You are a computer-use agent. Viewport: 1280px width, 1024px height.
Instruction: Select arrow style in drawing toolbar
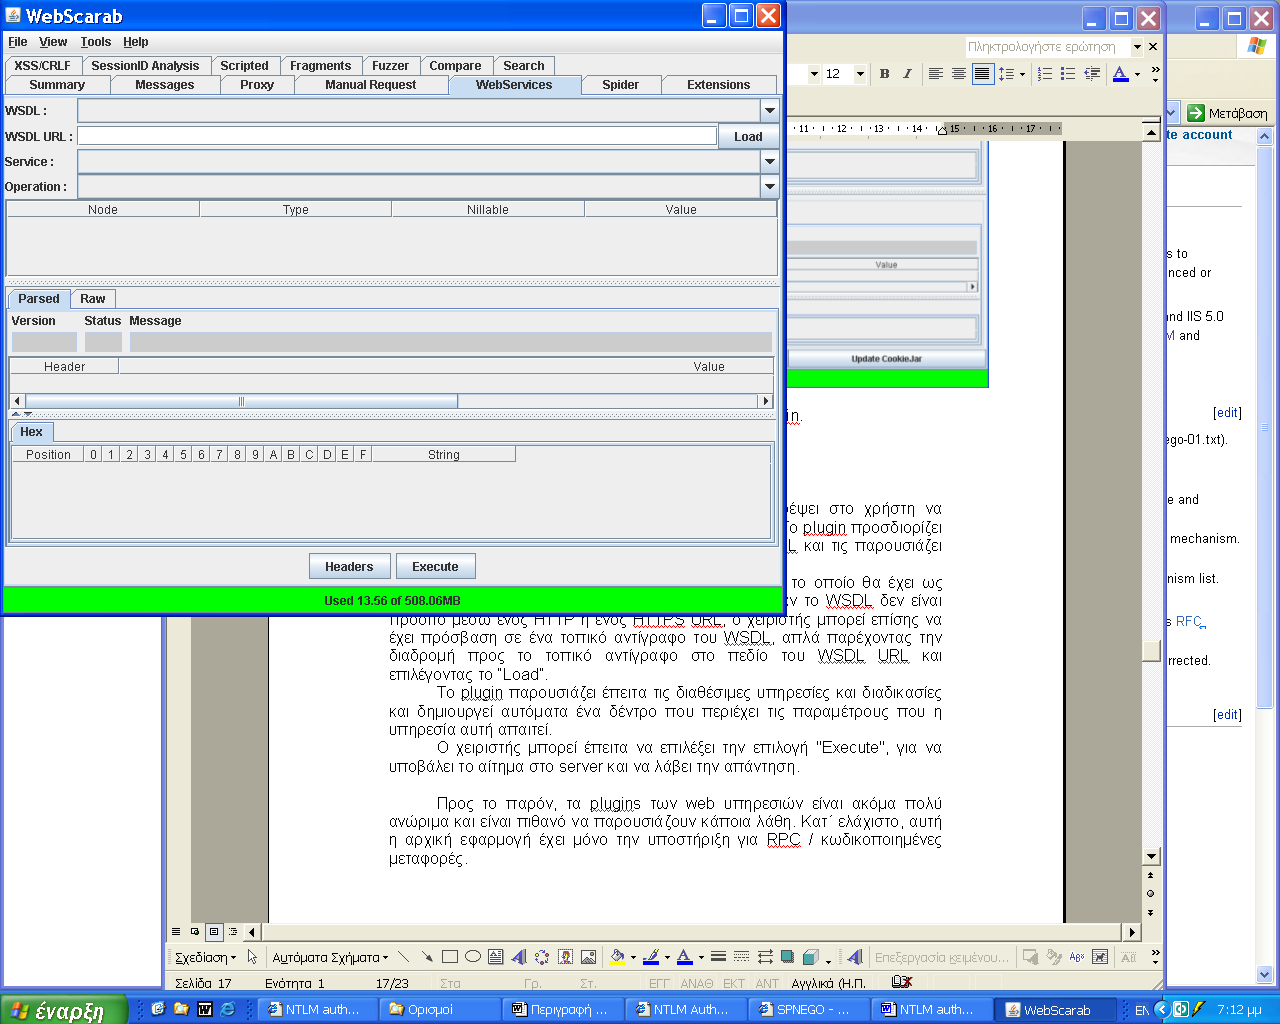pyautogui.click(x=765, y=957)
